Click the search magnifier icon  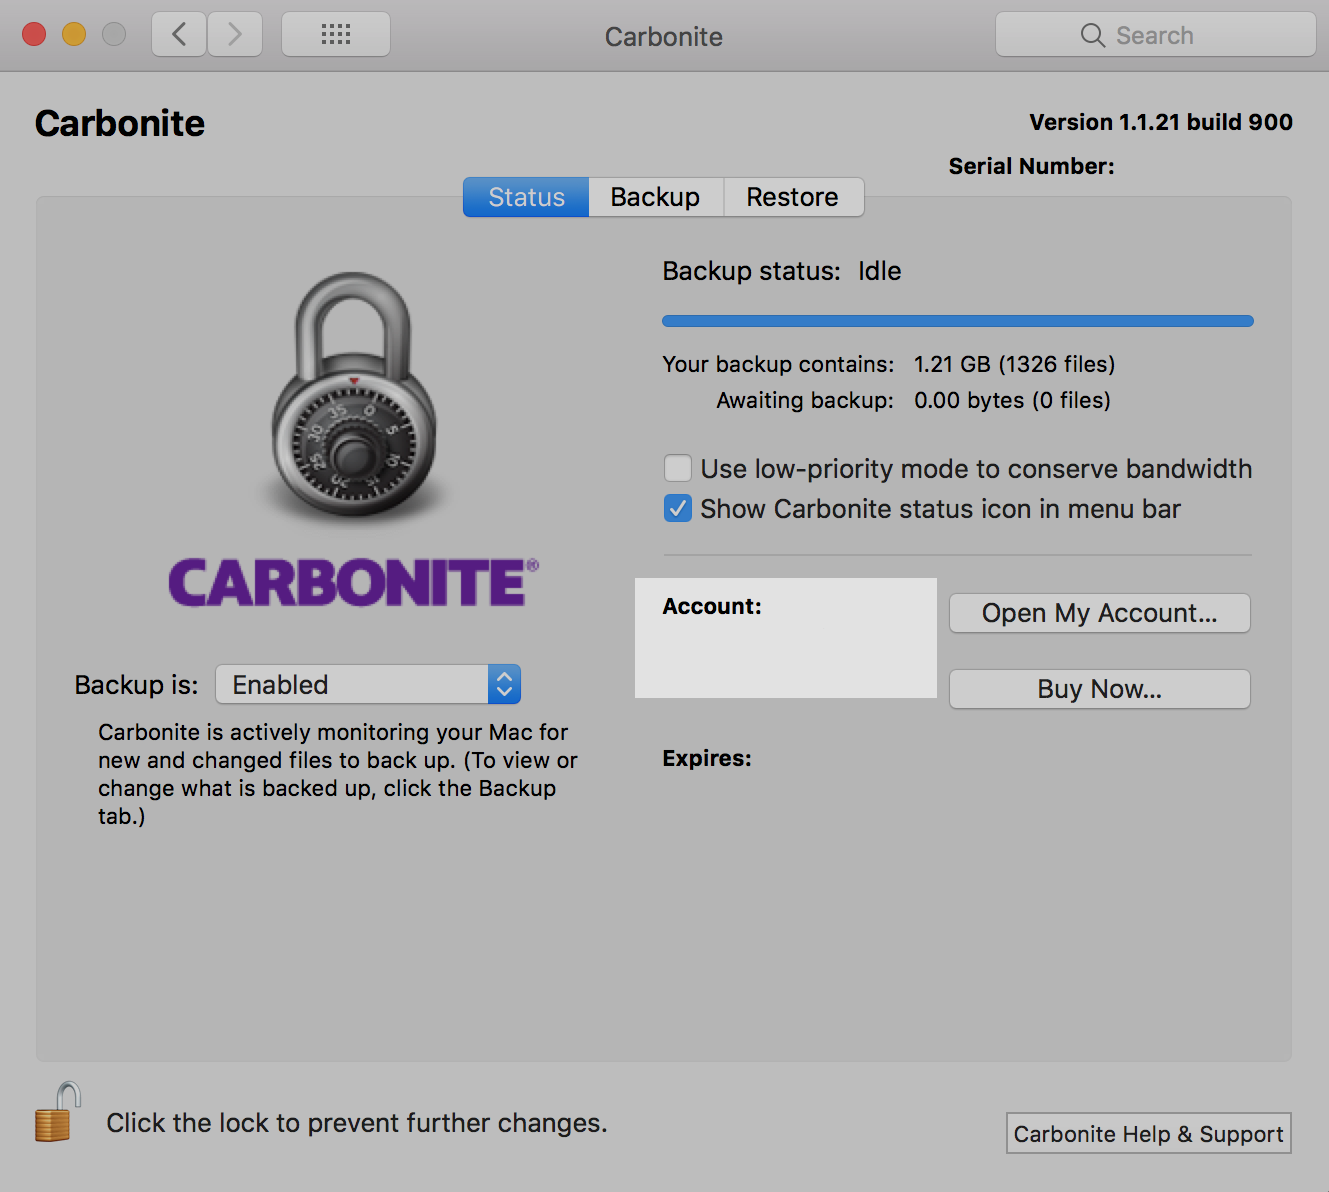pos(1093,34)
